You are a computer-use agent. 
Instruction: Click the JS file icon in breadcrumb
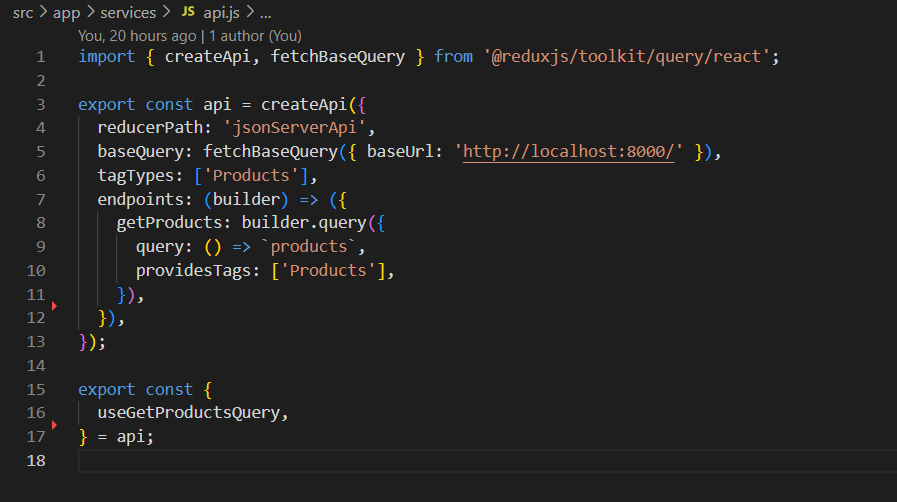pos(188,11)
